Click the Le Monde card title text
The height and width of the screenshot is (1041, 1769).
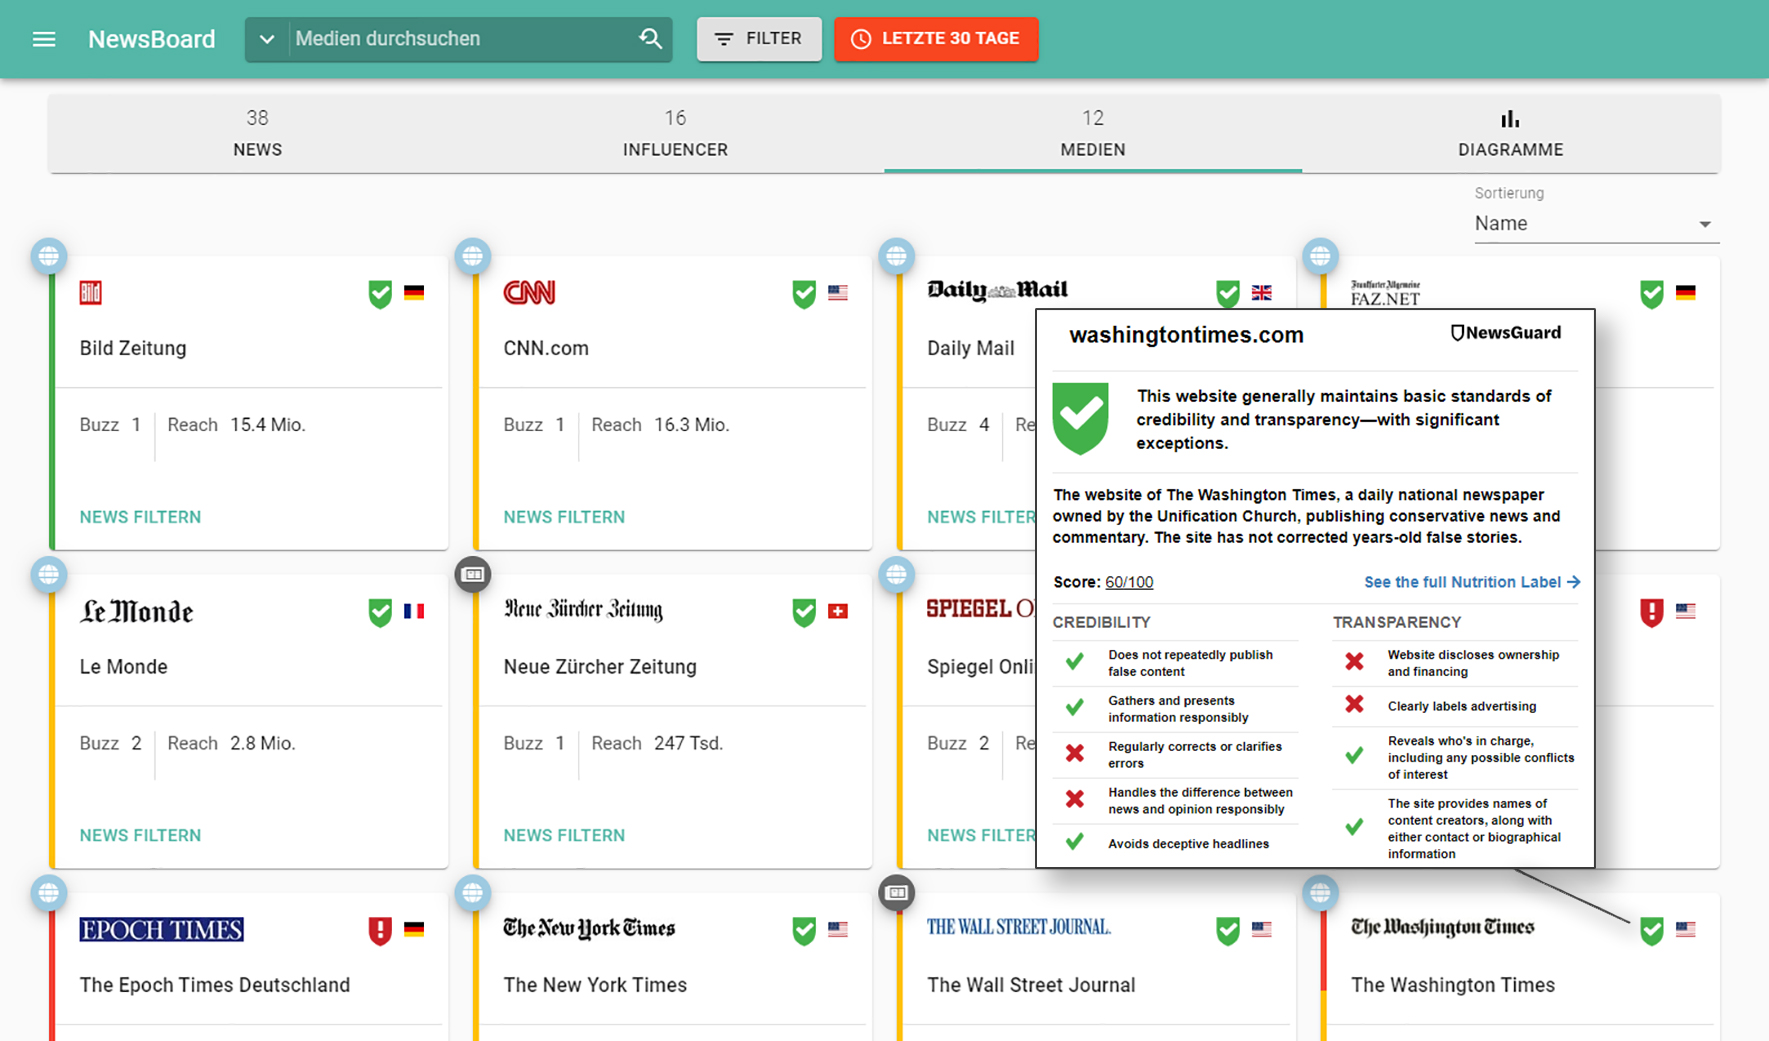tap(124, 667)
